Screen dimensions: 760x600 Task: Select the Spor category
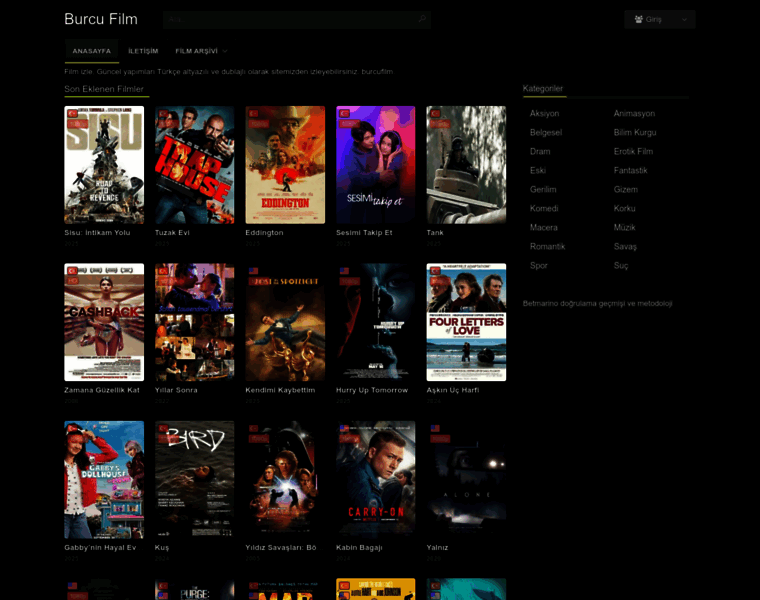click(x=538, y=266)
